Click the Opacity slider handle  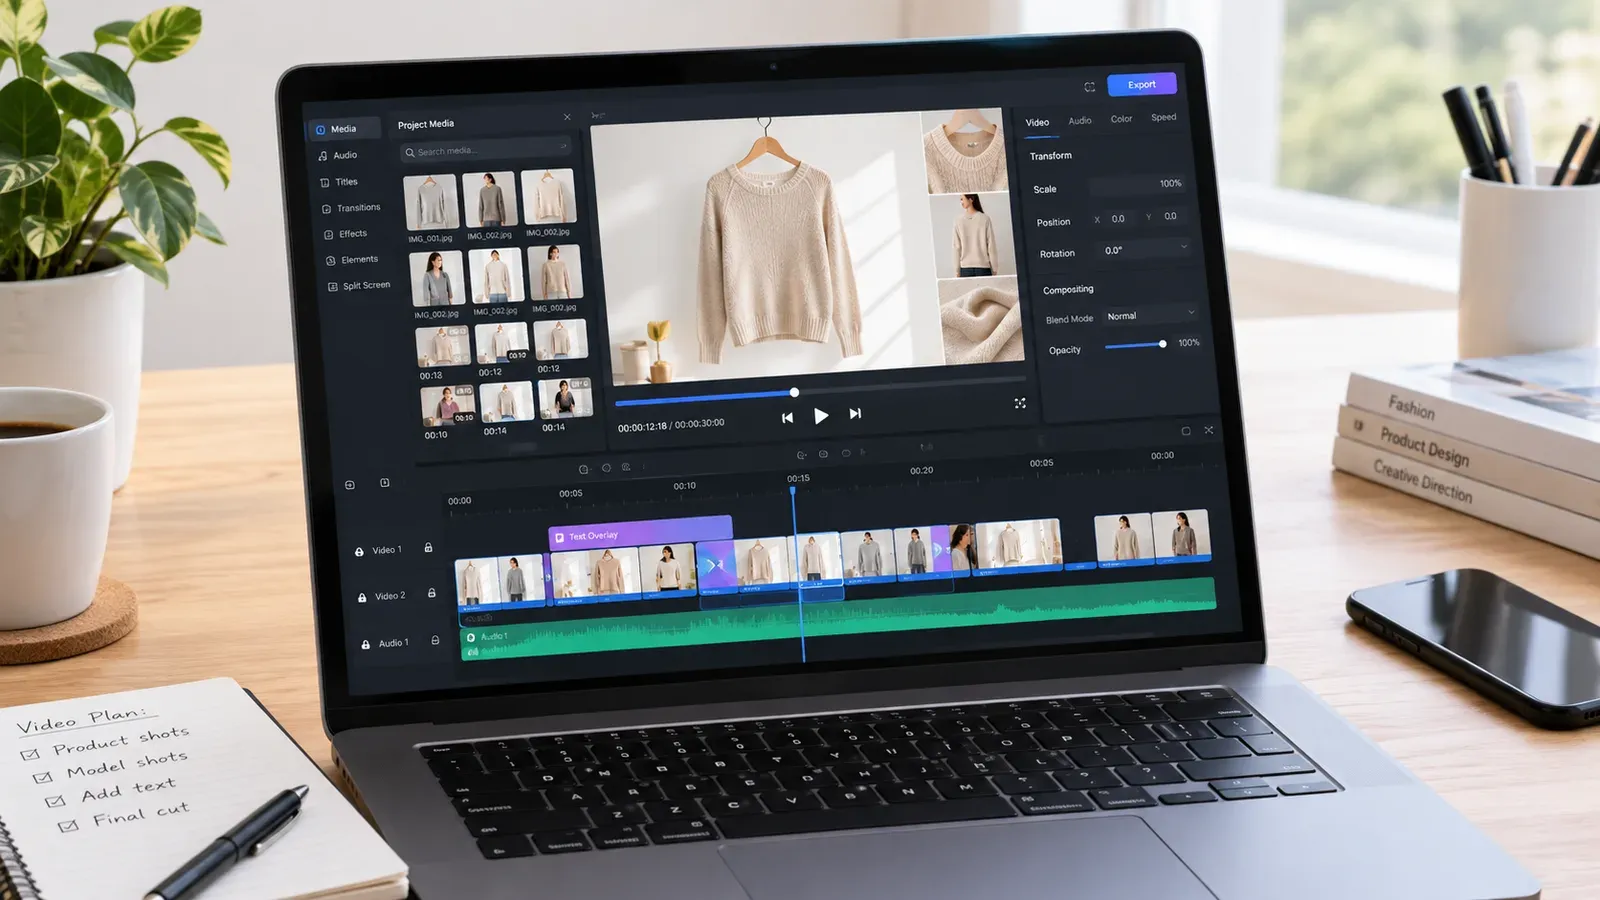[x=1162, y=344]
